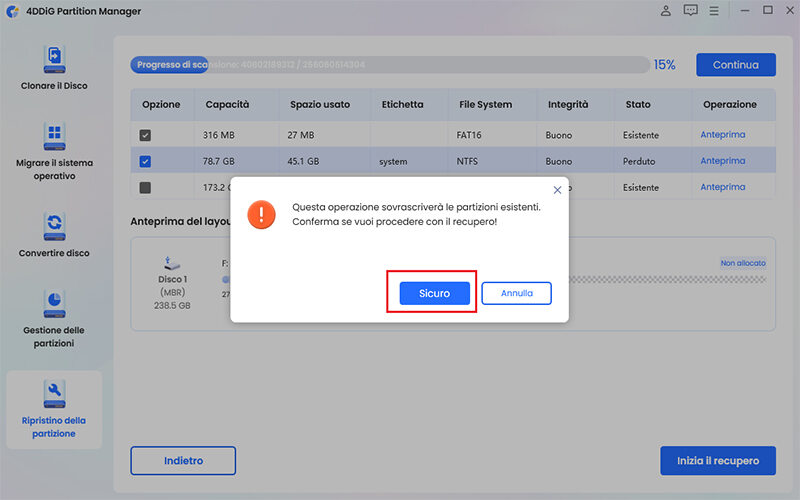Click the feedback chat icon in title bar
The height and width of the screenshot is (500, 800).
(x=690, y=11)
